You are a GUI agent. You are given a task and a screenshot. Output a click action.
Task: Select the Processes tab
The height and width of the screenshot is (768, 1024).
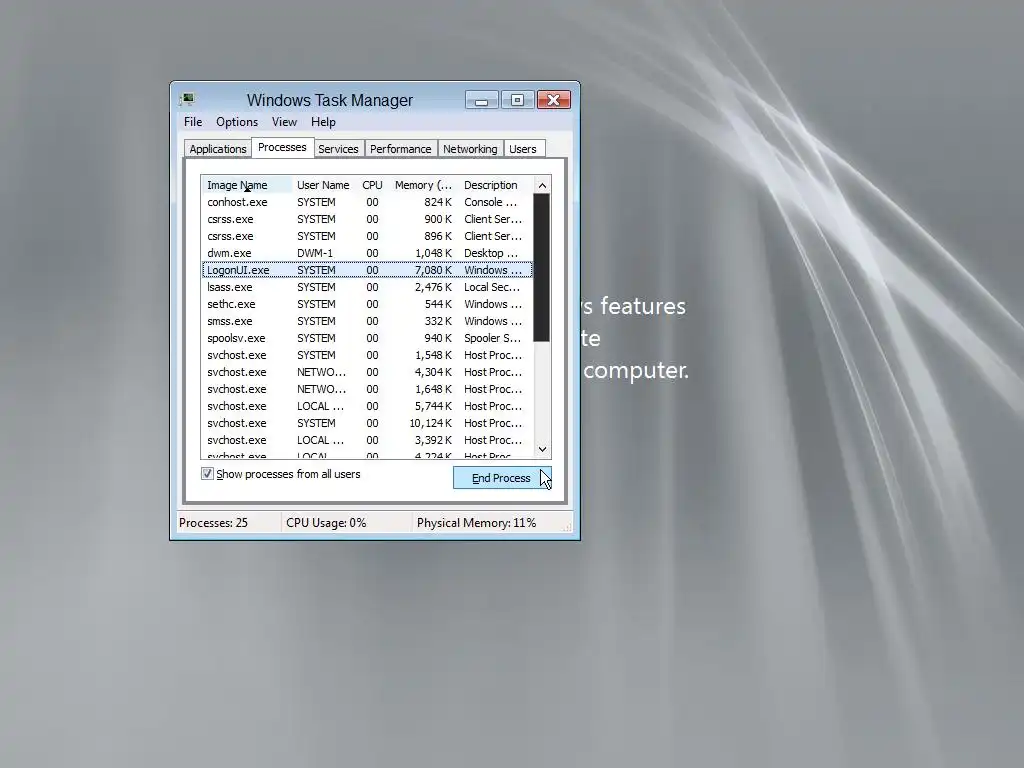(282, 148)
